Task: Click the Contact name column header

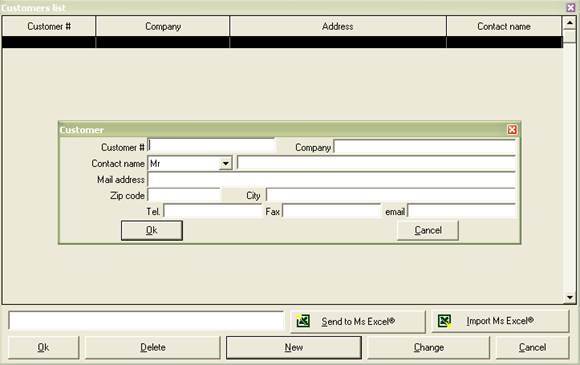Action: [504, 26]
